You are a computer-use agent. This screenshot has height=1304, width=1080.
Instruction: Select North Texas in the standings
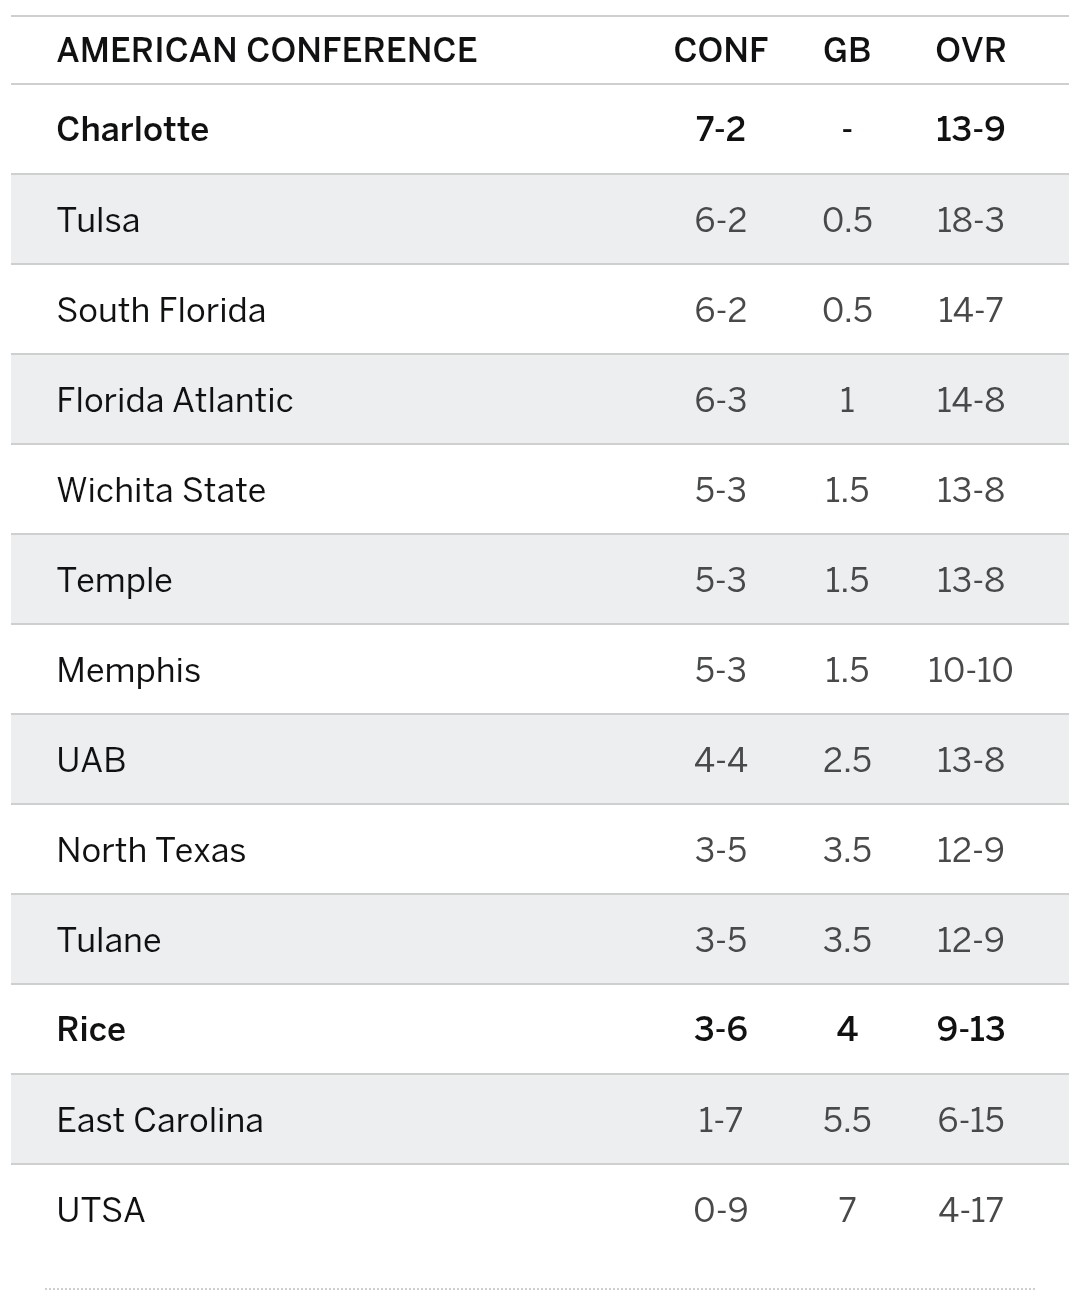coord(151,850)
